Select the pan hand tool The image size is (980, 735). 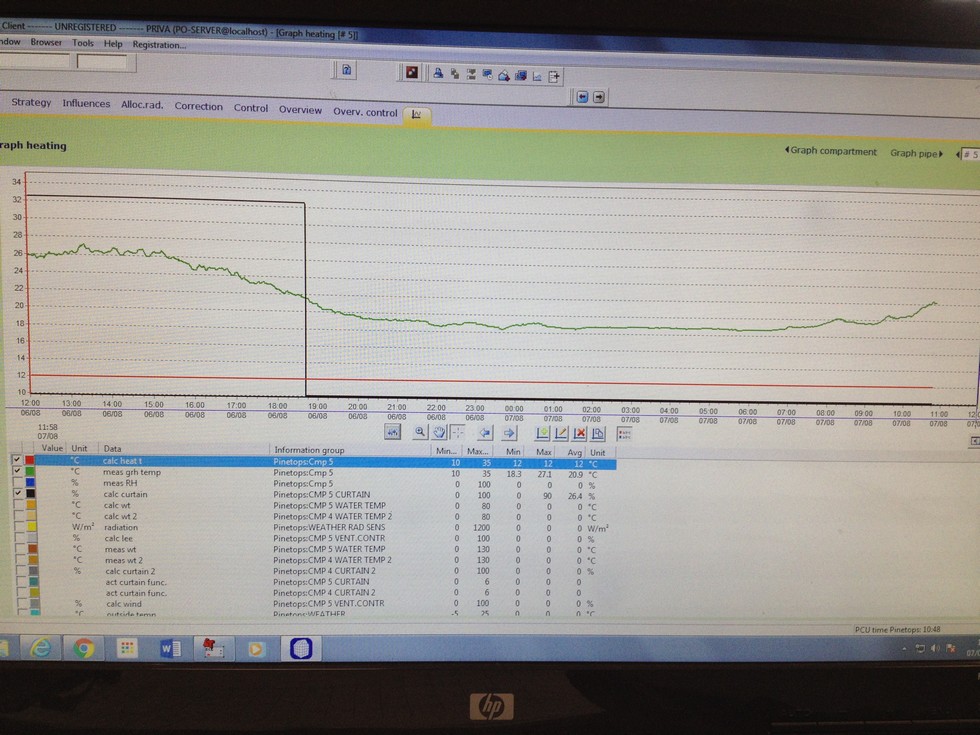coord(438,432)
